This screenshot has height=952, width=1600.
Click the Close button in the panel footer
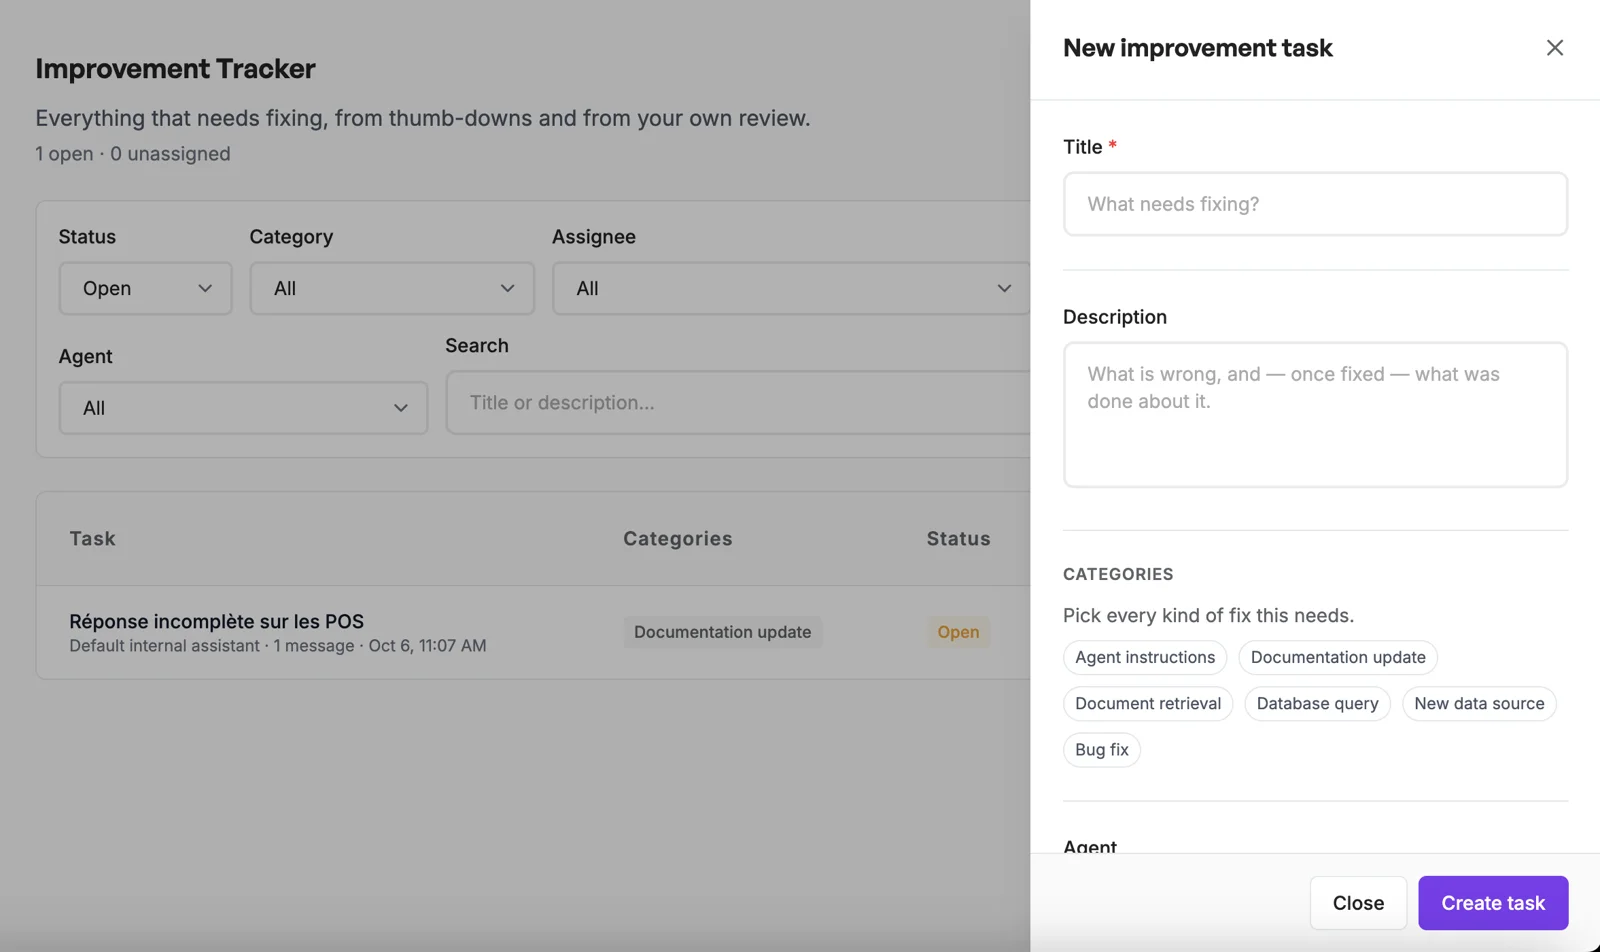[1358, 903]
